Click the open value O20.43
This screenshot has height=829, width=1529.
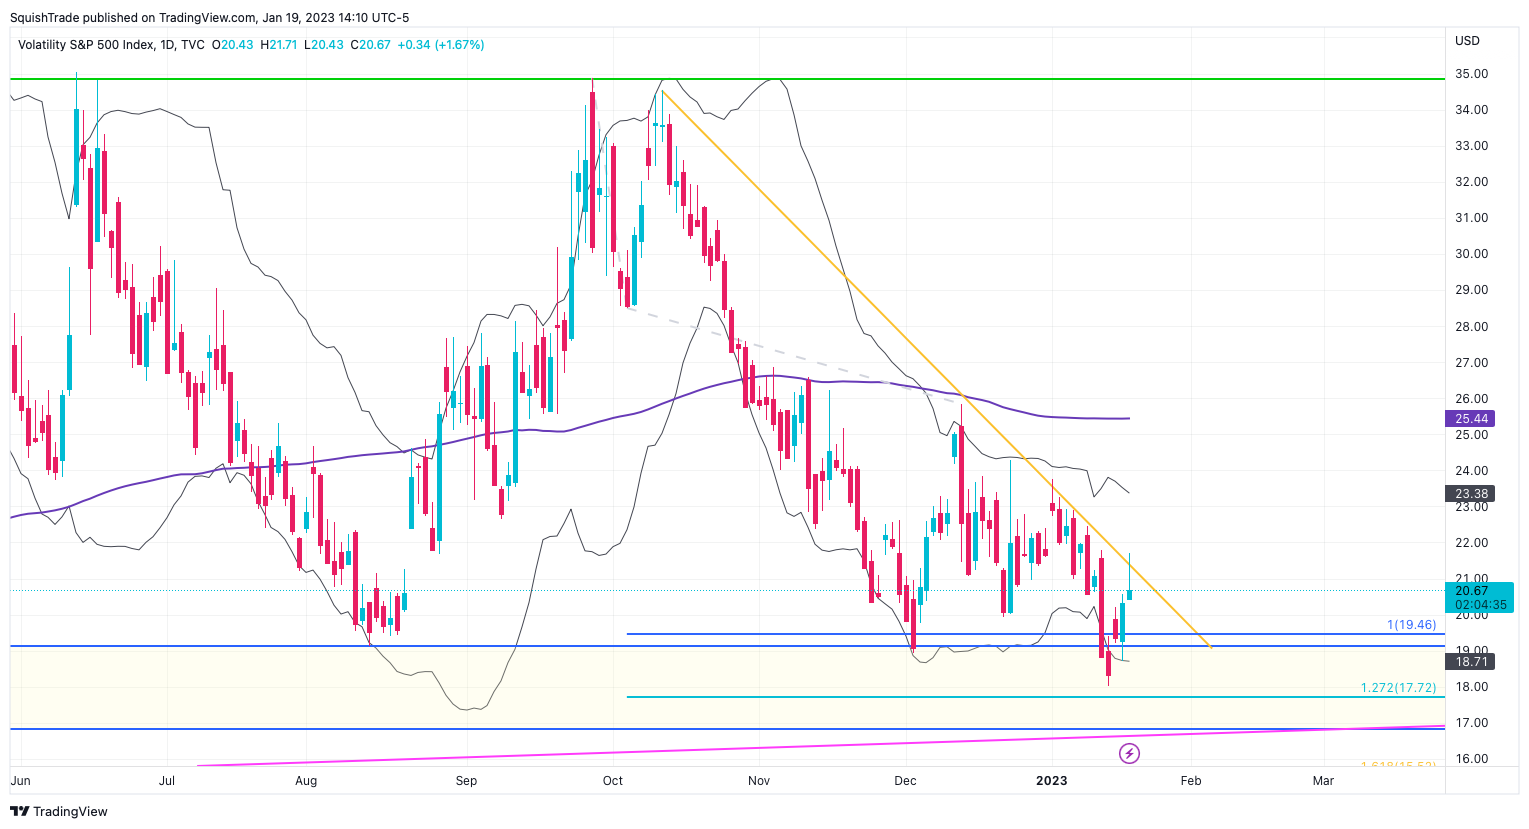click(232, 45)
